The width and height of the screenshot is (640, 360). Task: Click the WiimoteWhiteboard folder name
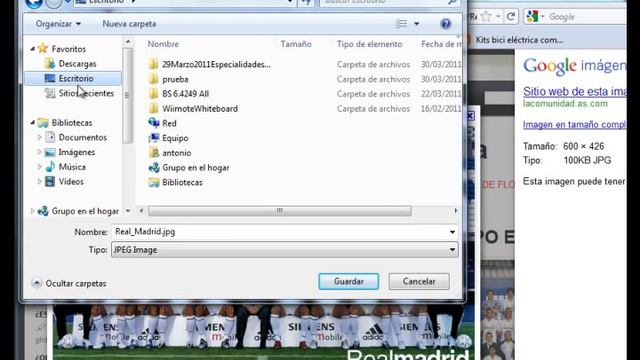click(x=200, y=109)
